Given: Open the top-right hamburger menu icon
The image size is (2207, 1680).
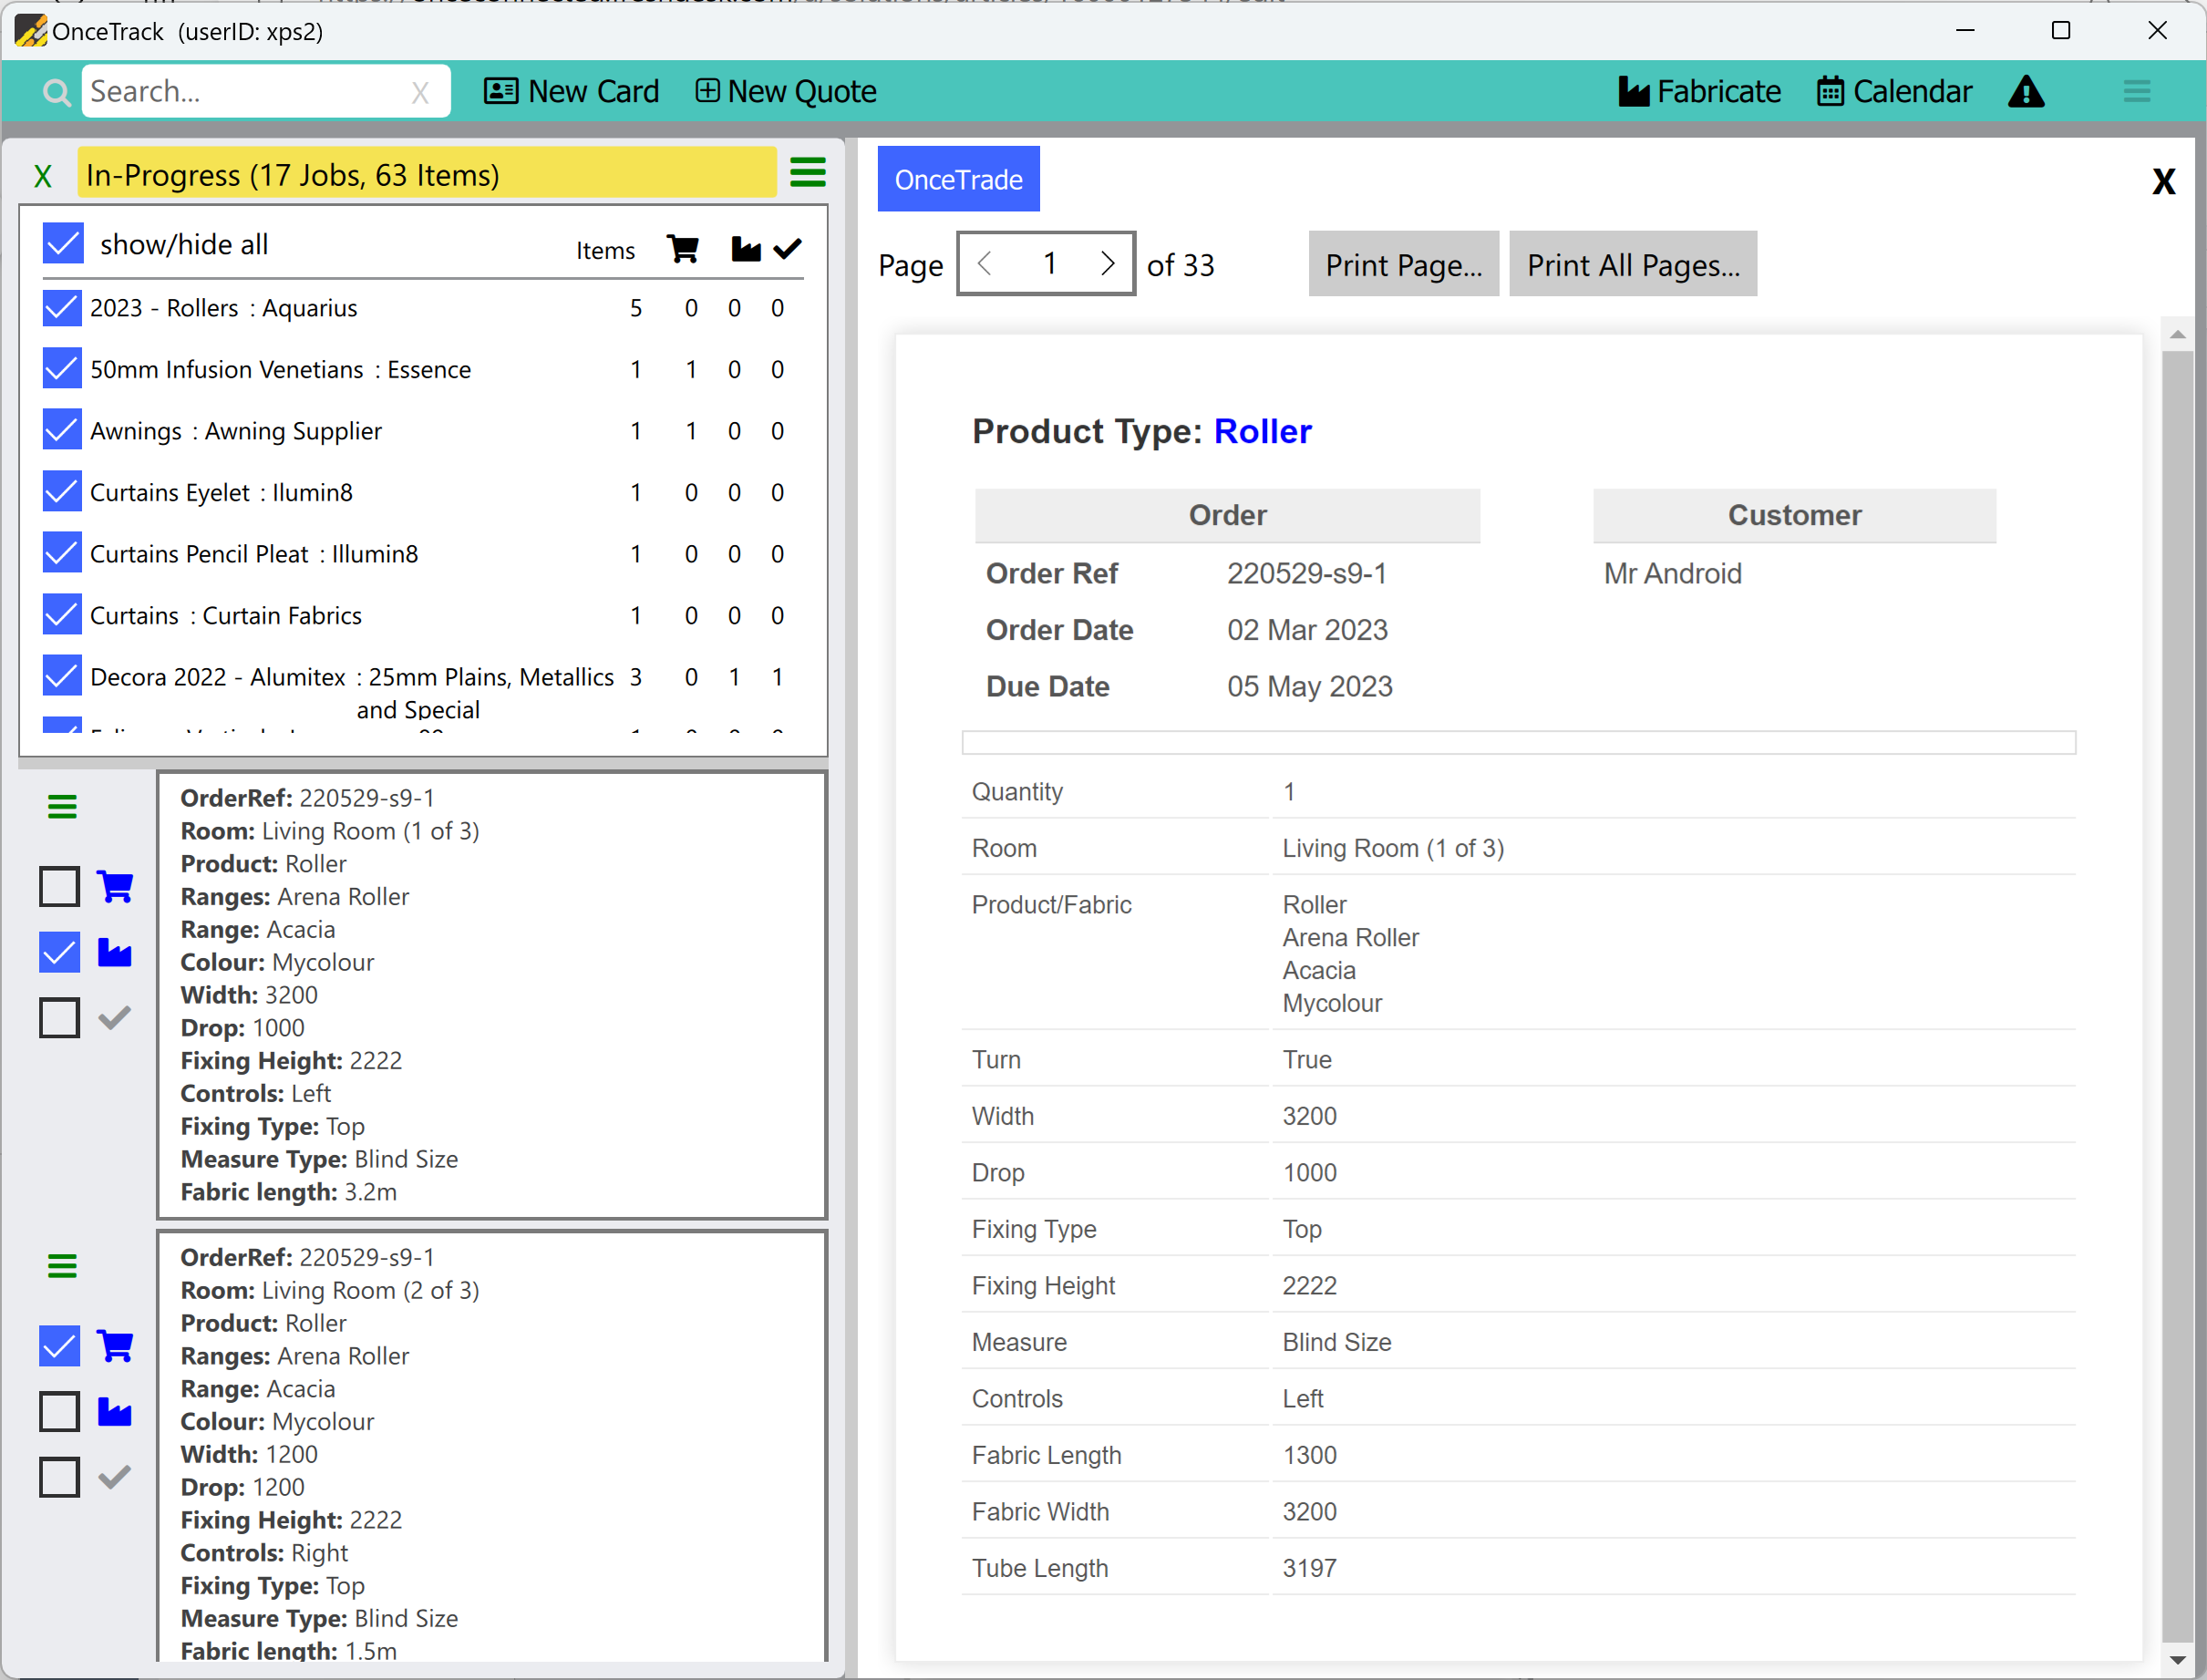Looking at the screenshot, I should point(2136,92).
